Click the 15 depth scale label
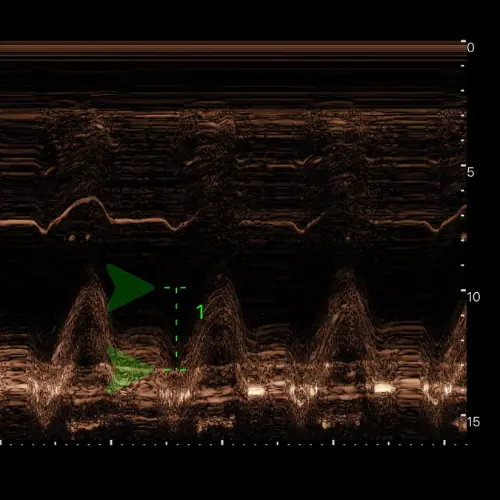Image resolution: width=500 pixels, height=500 pixels. [x=473, y=422]
